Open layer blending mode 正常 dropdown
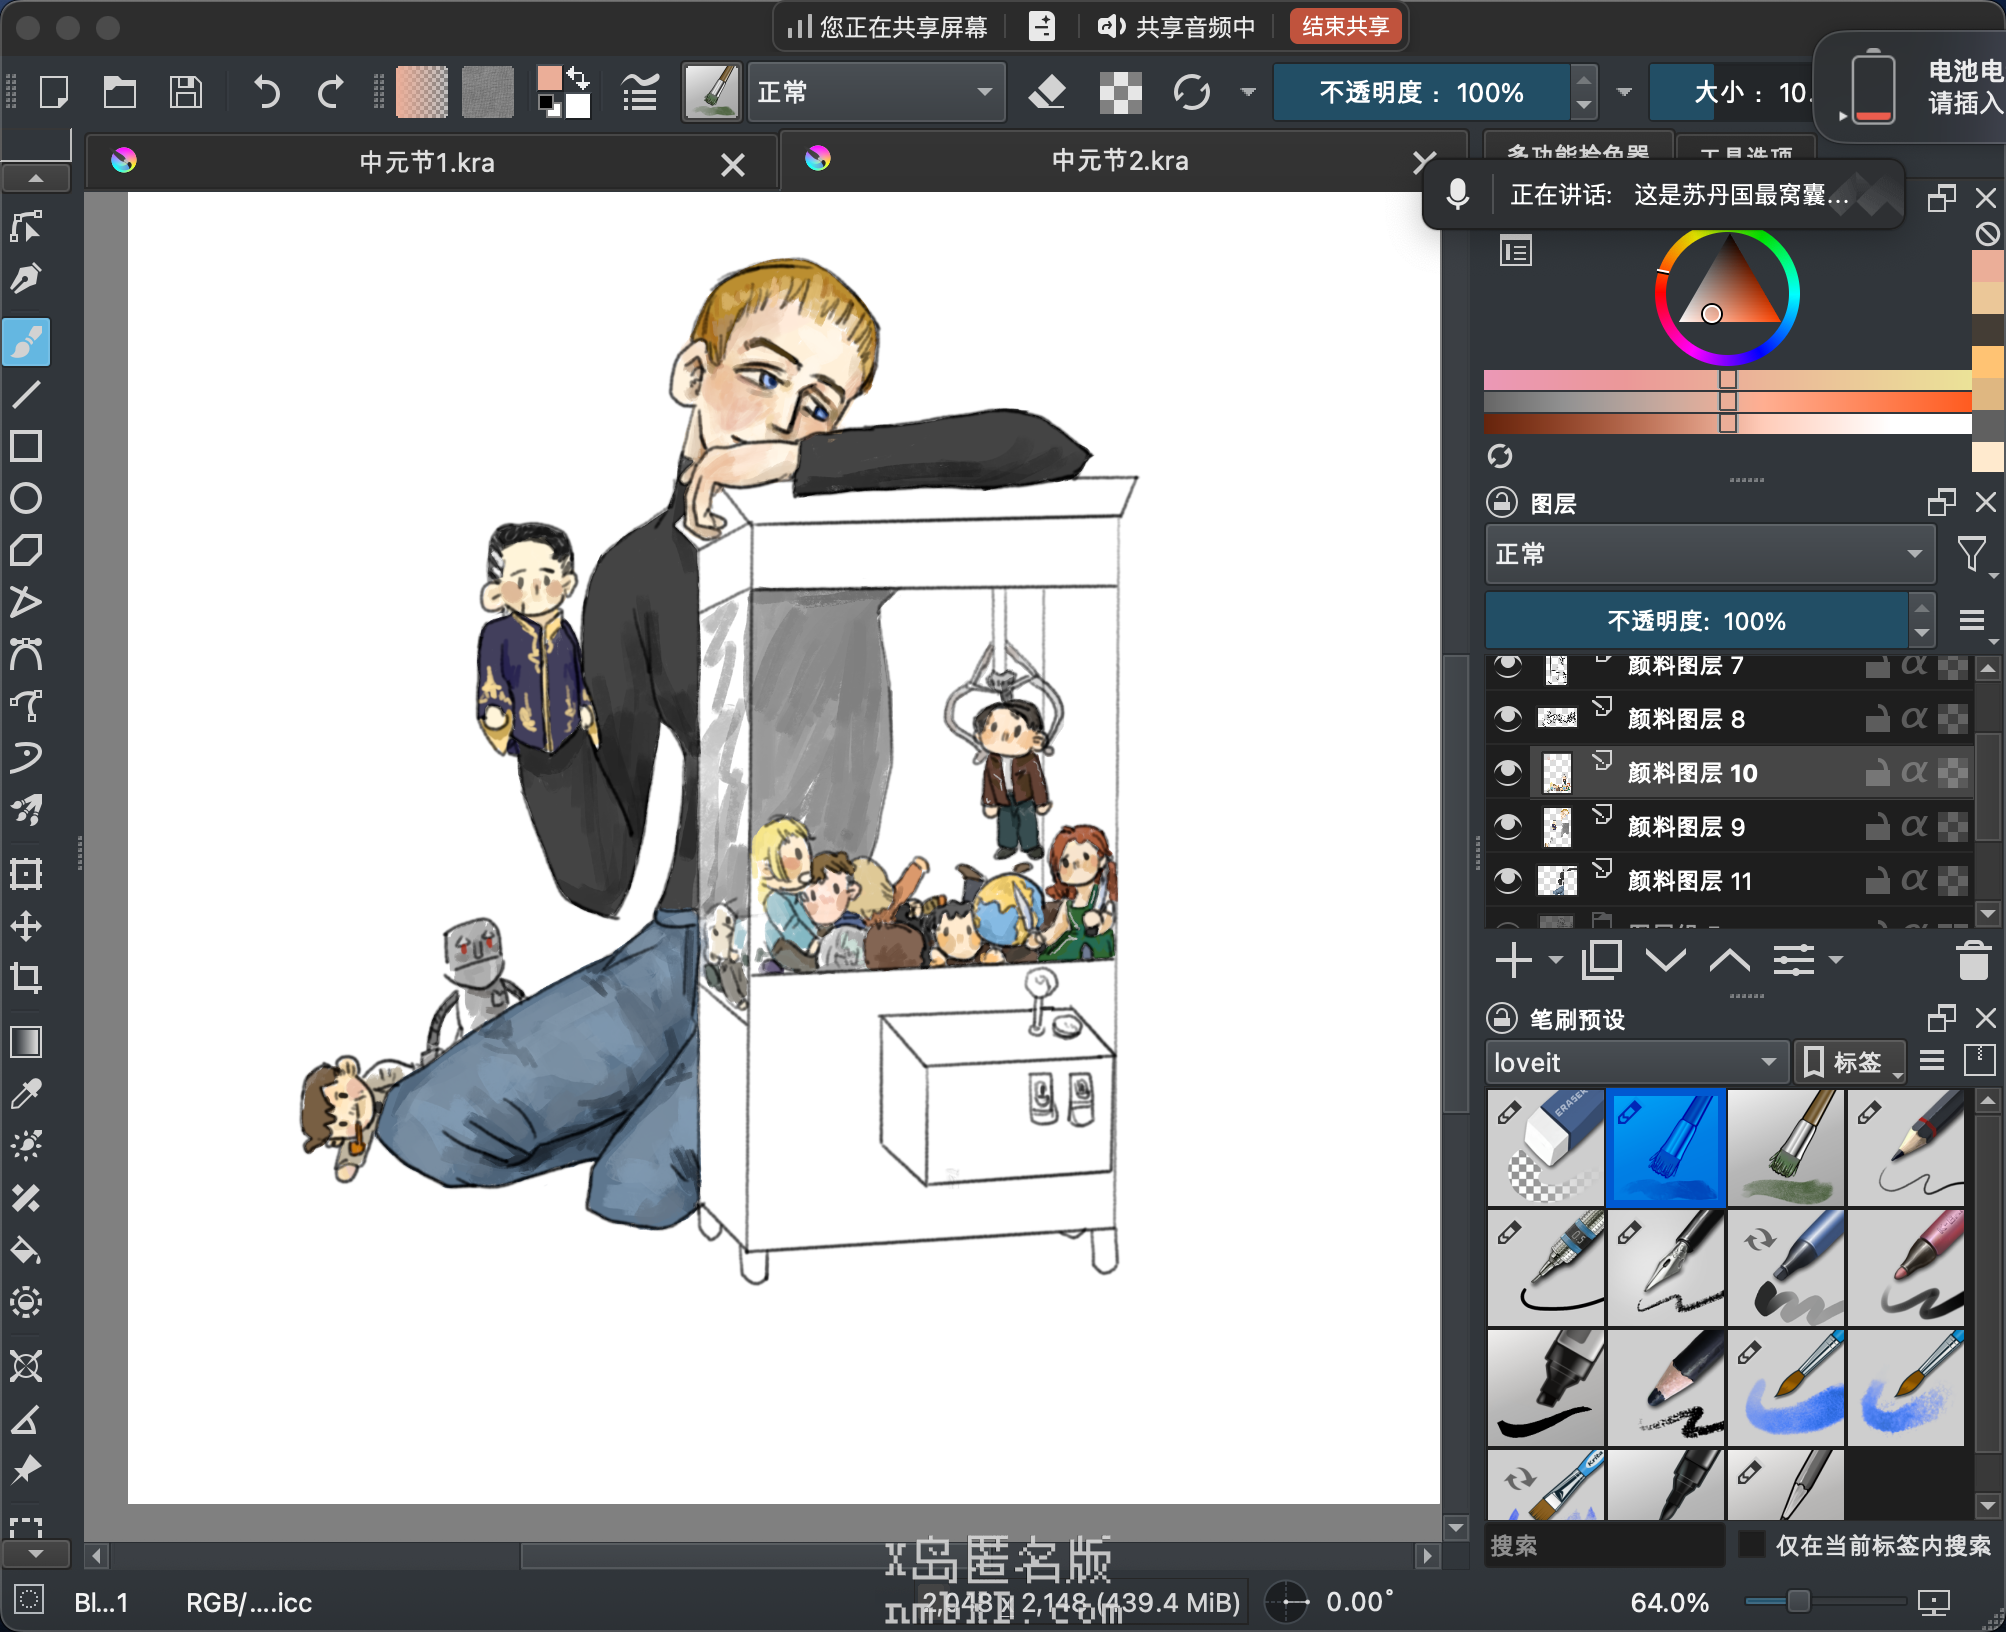Viewport: 2006px width, 1632px height. point(1709,554)
